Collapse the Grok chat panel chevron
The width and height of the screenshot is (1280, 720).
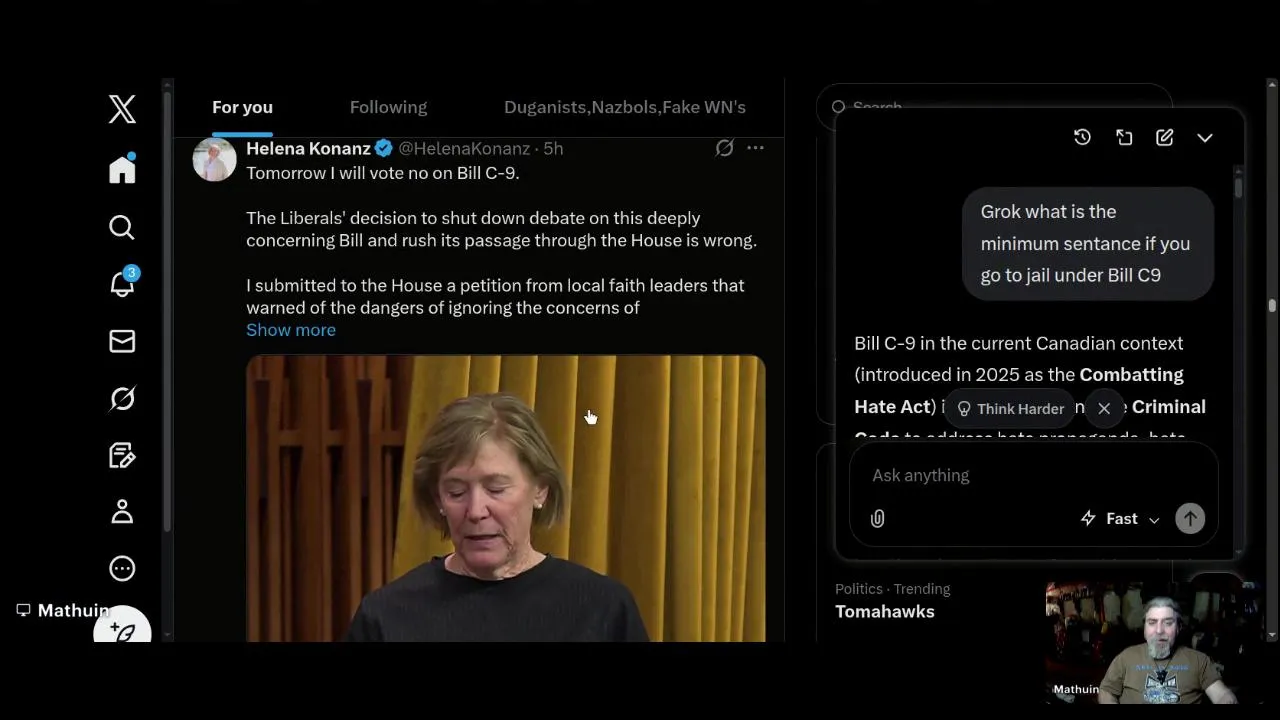(x=1205, y=138)
